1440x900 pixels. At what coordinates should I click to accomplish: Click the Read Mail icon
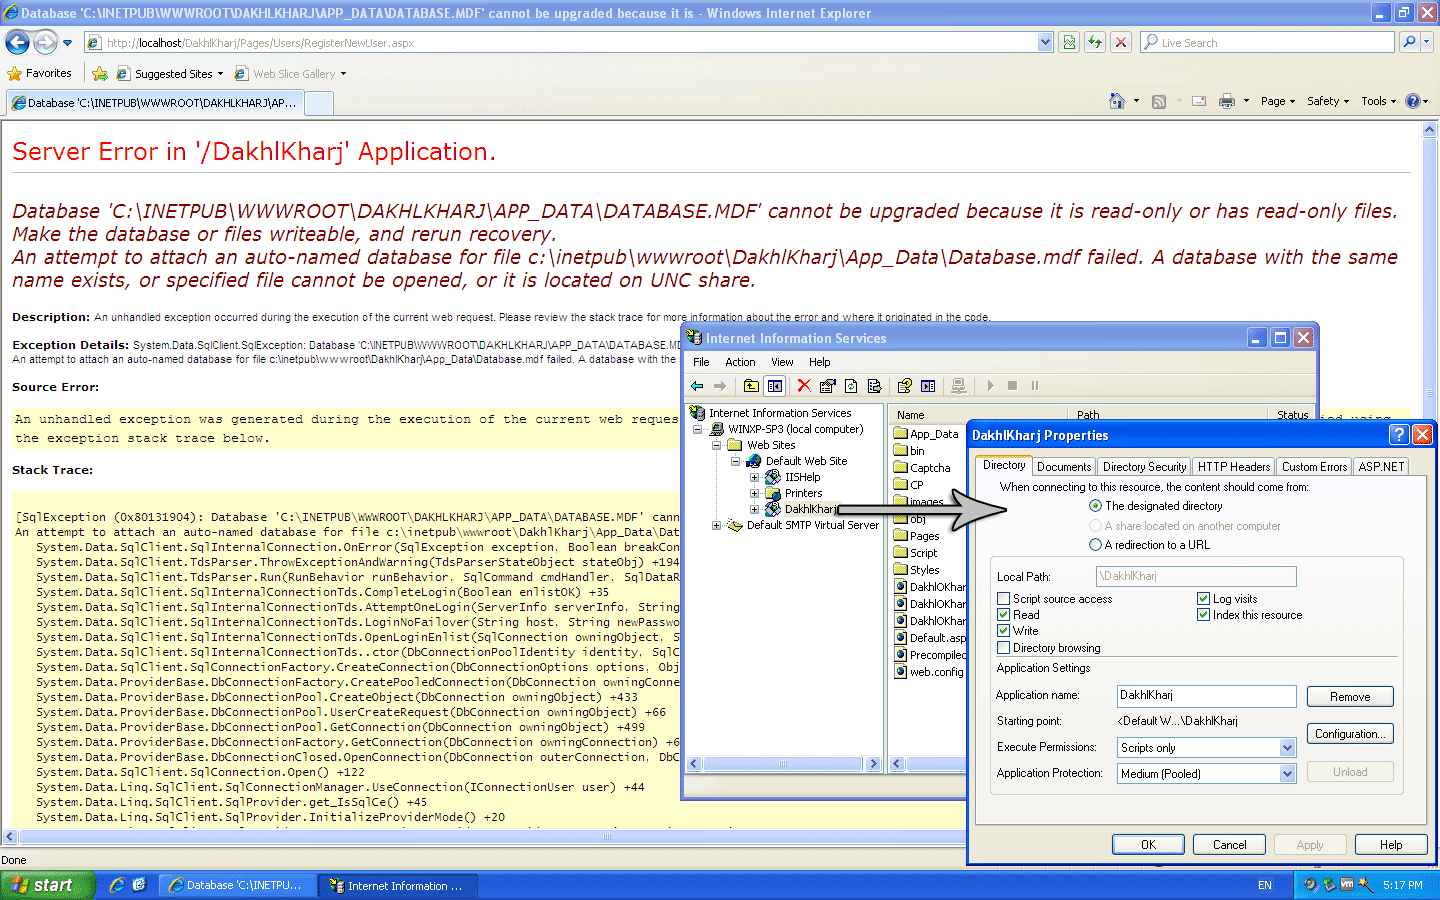pos(1199,101)
